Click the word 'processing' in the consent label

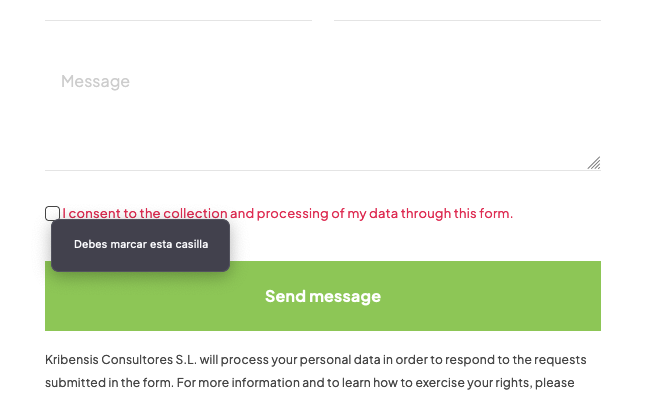[x=293, y=214]
